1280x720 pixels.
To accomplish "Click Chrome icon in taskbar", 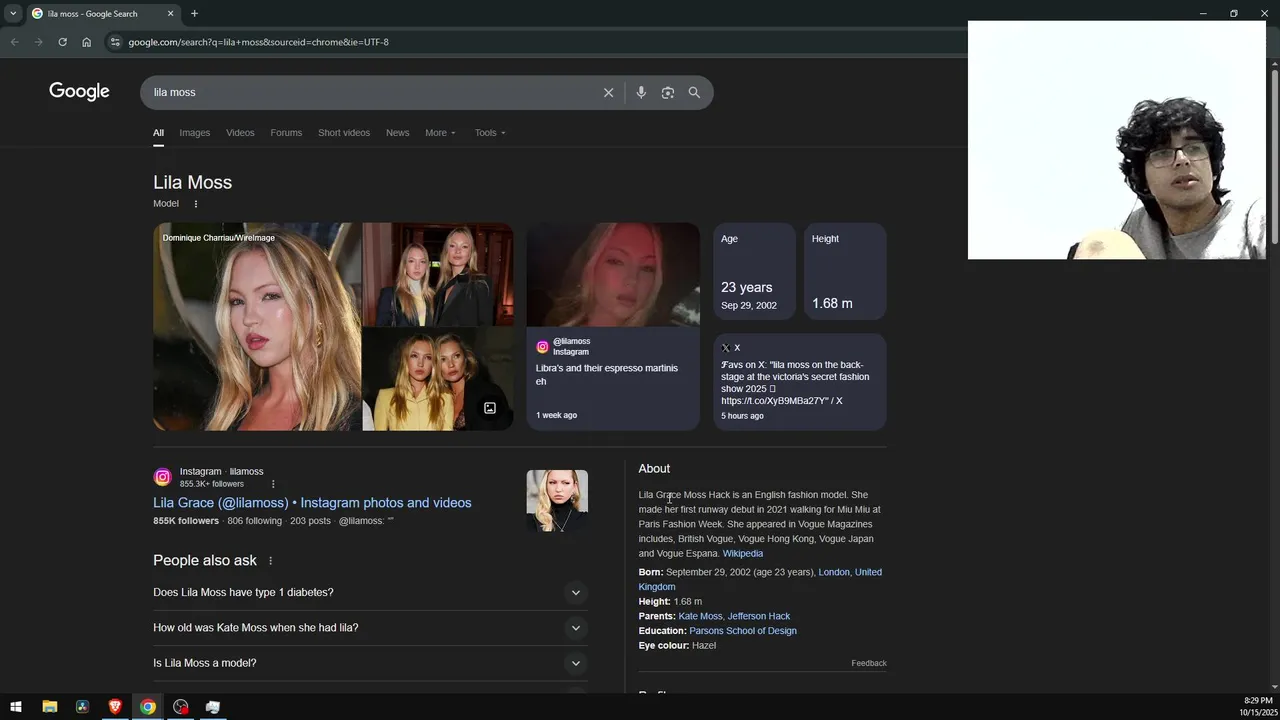I will 148,707.
